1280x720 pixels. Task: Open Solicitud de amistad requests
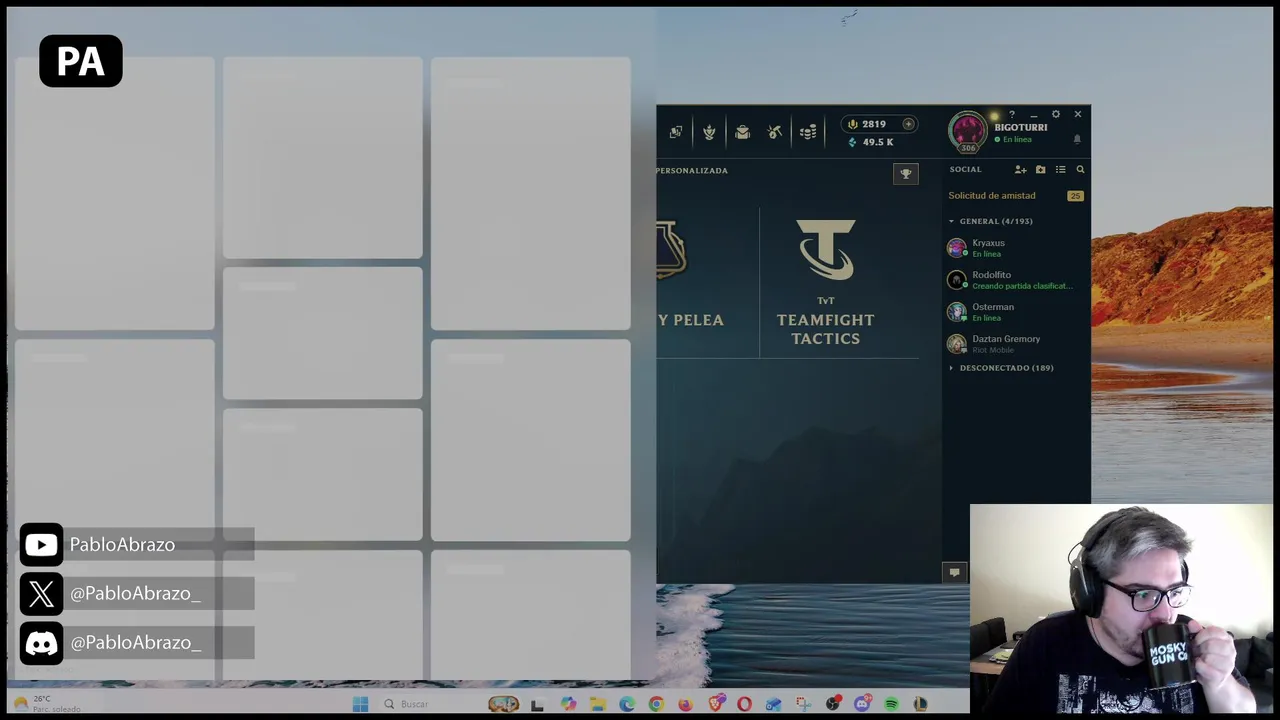992,196
